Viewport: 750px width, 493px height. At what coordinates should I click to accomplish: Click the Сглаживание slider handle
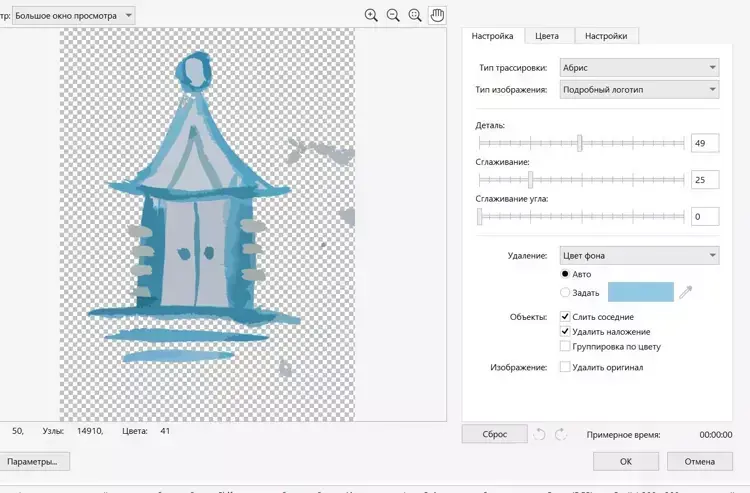pos(530,180)
